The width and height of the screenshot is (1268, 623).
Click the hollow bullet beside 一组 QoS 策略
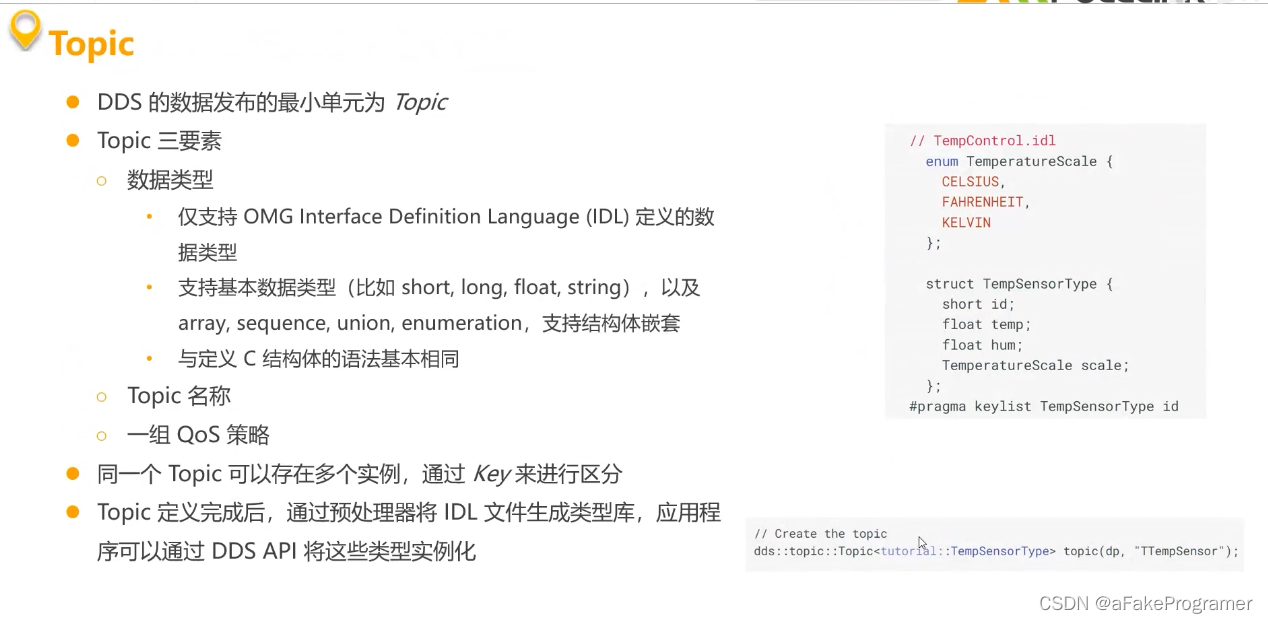[101, 435]
